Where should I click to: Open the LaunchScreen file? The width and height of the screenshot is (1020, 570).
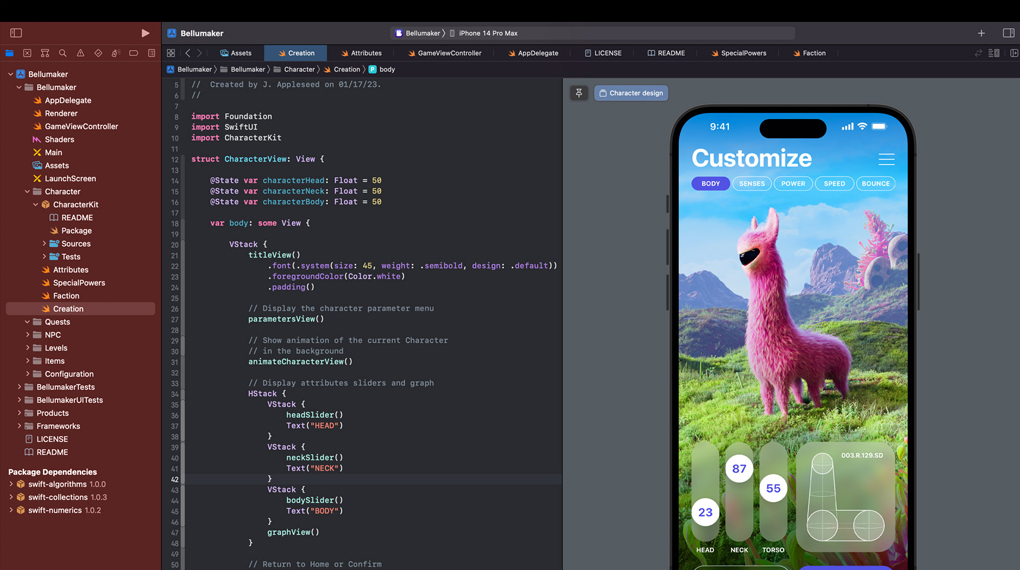click(x=64, y=178)
